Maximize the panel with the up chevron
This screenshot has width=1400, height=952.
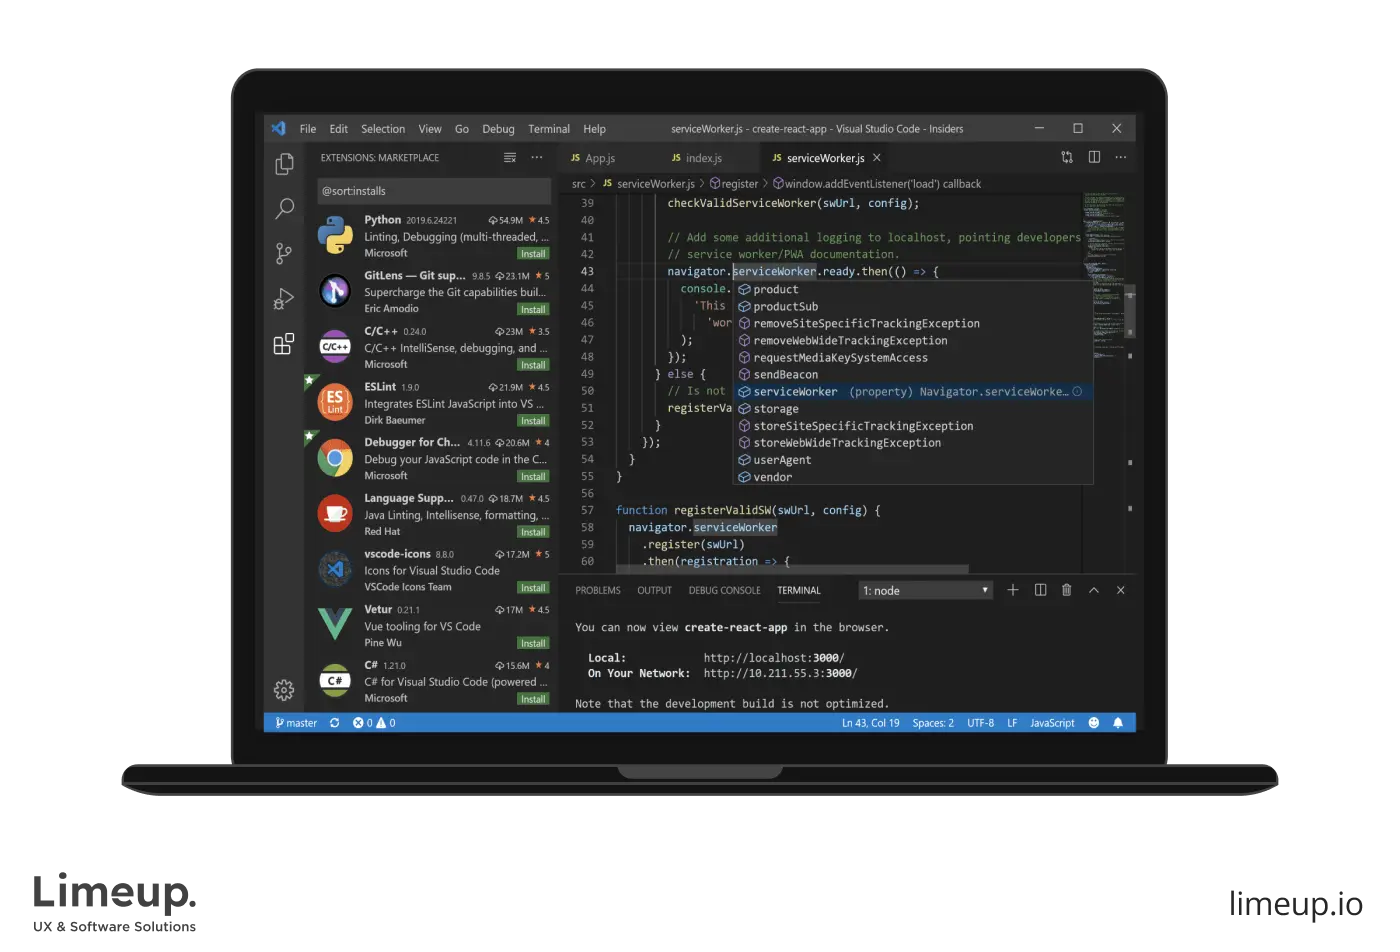point(1093,590)
